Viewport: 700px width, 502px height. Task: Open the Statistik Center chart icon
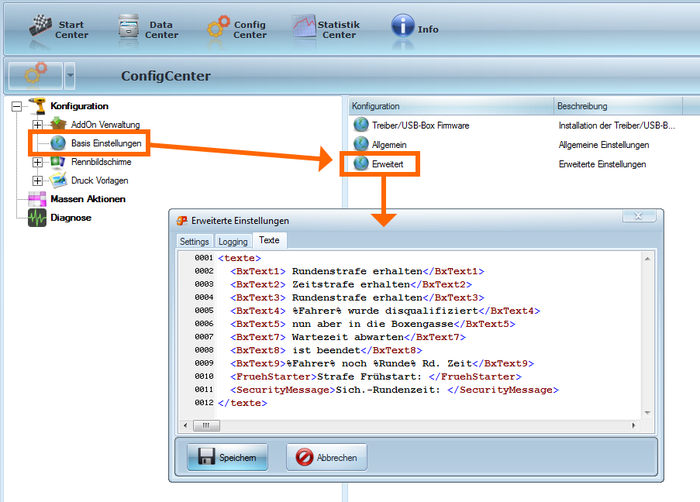click(304, 27)
